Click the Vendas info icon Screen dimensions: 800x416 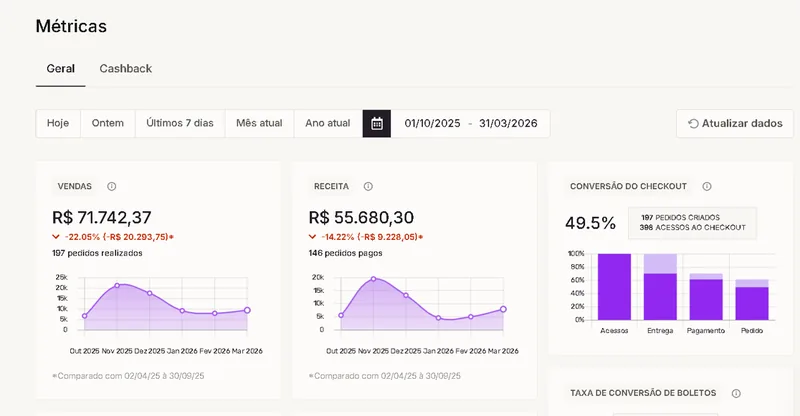coord(112,186)
